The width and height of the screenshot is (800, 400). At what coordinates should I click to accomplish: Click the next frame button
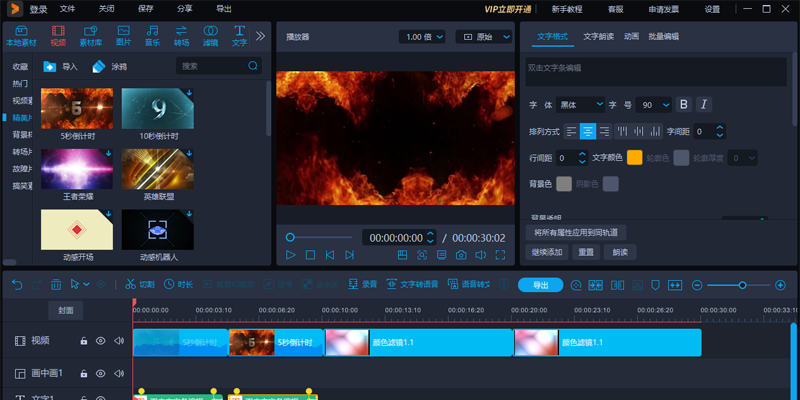tap(349, 255)
